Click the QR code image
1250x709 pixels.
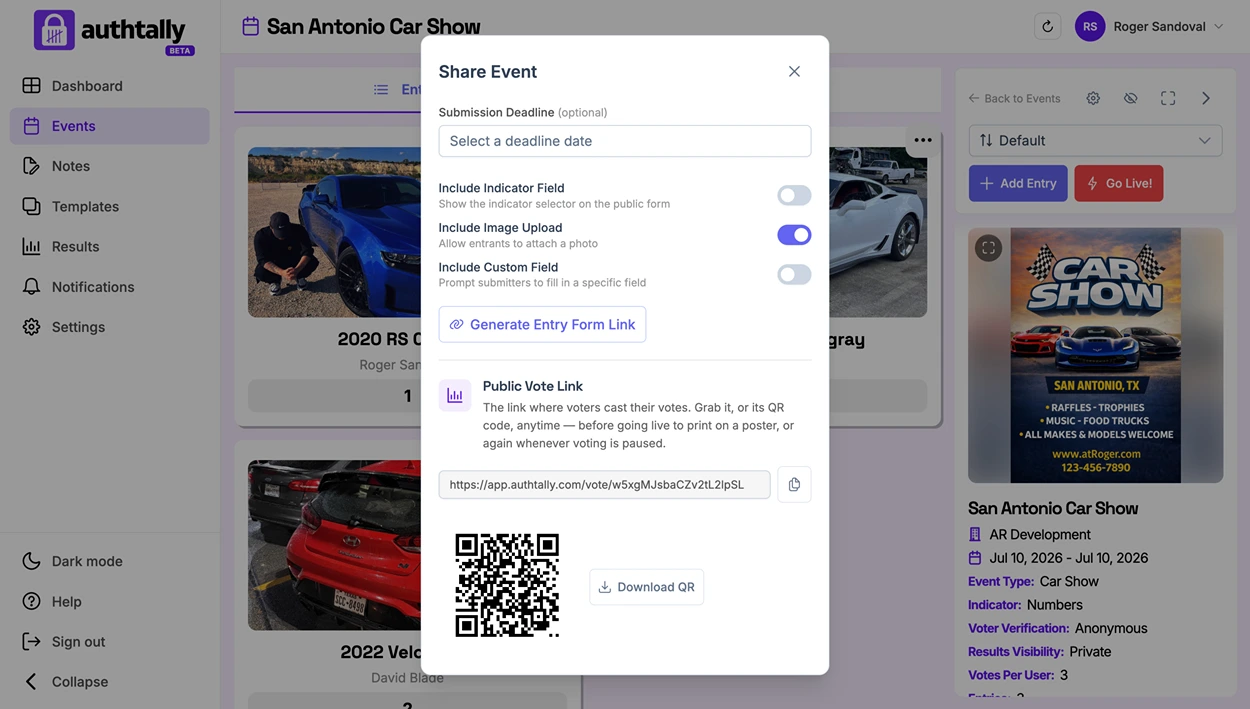(x=507, y=585)
